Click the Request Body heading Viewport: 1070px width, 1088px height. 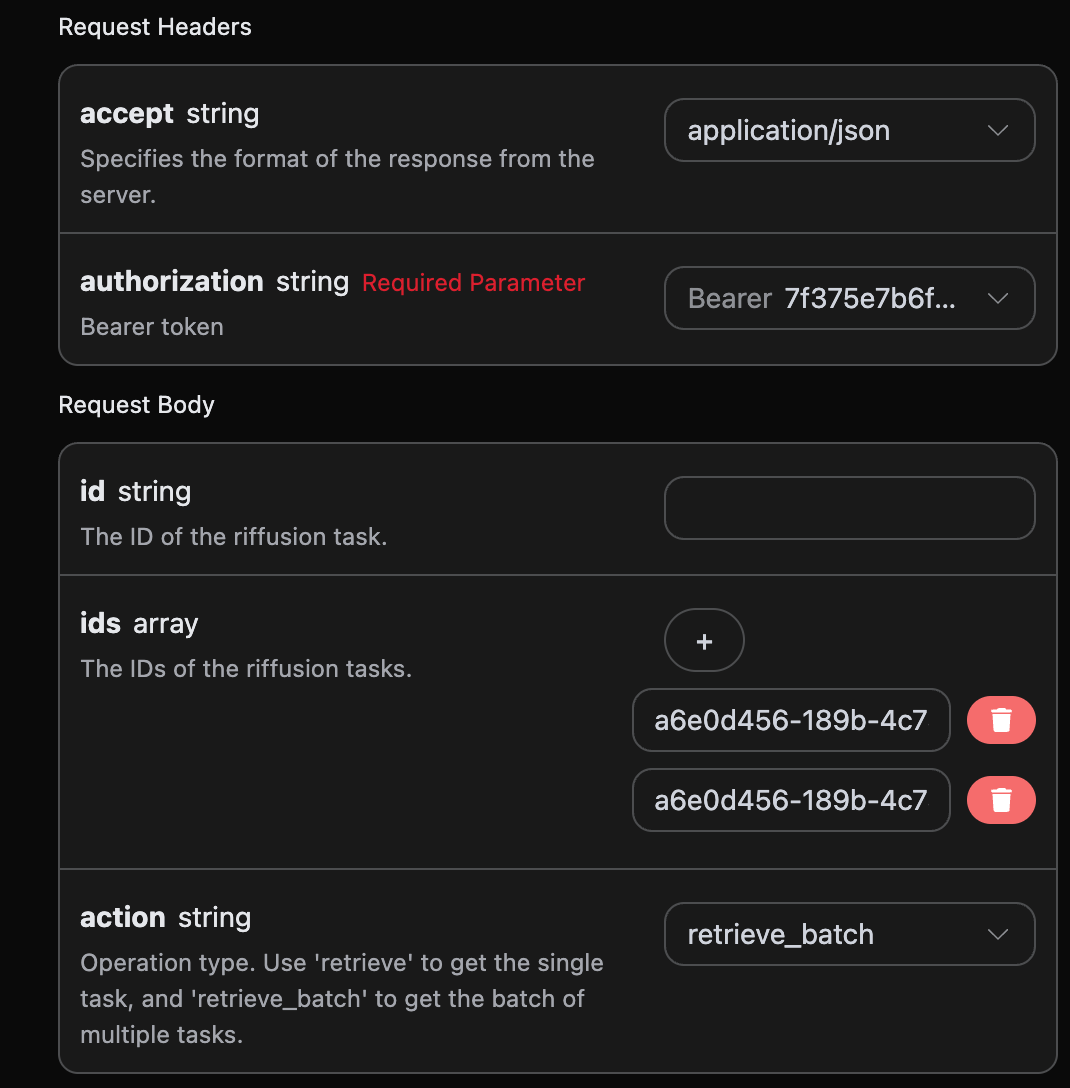[x=136, y=405]
